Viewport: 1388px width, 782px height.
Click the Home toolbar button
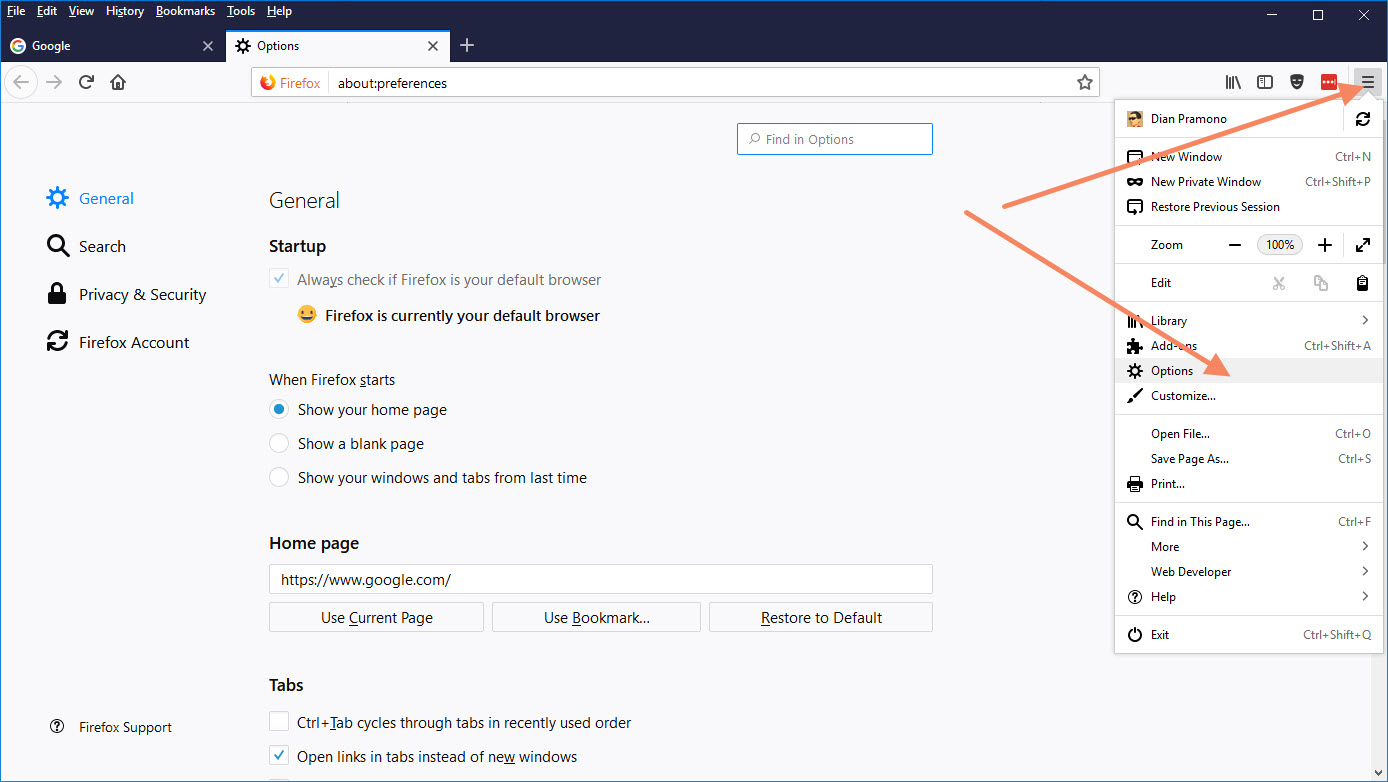pyautogui.click(x=118, y=82)
